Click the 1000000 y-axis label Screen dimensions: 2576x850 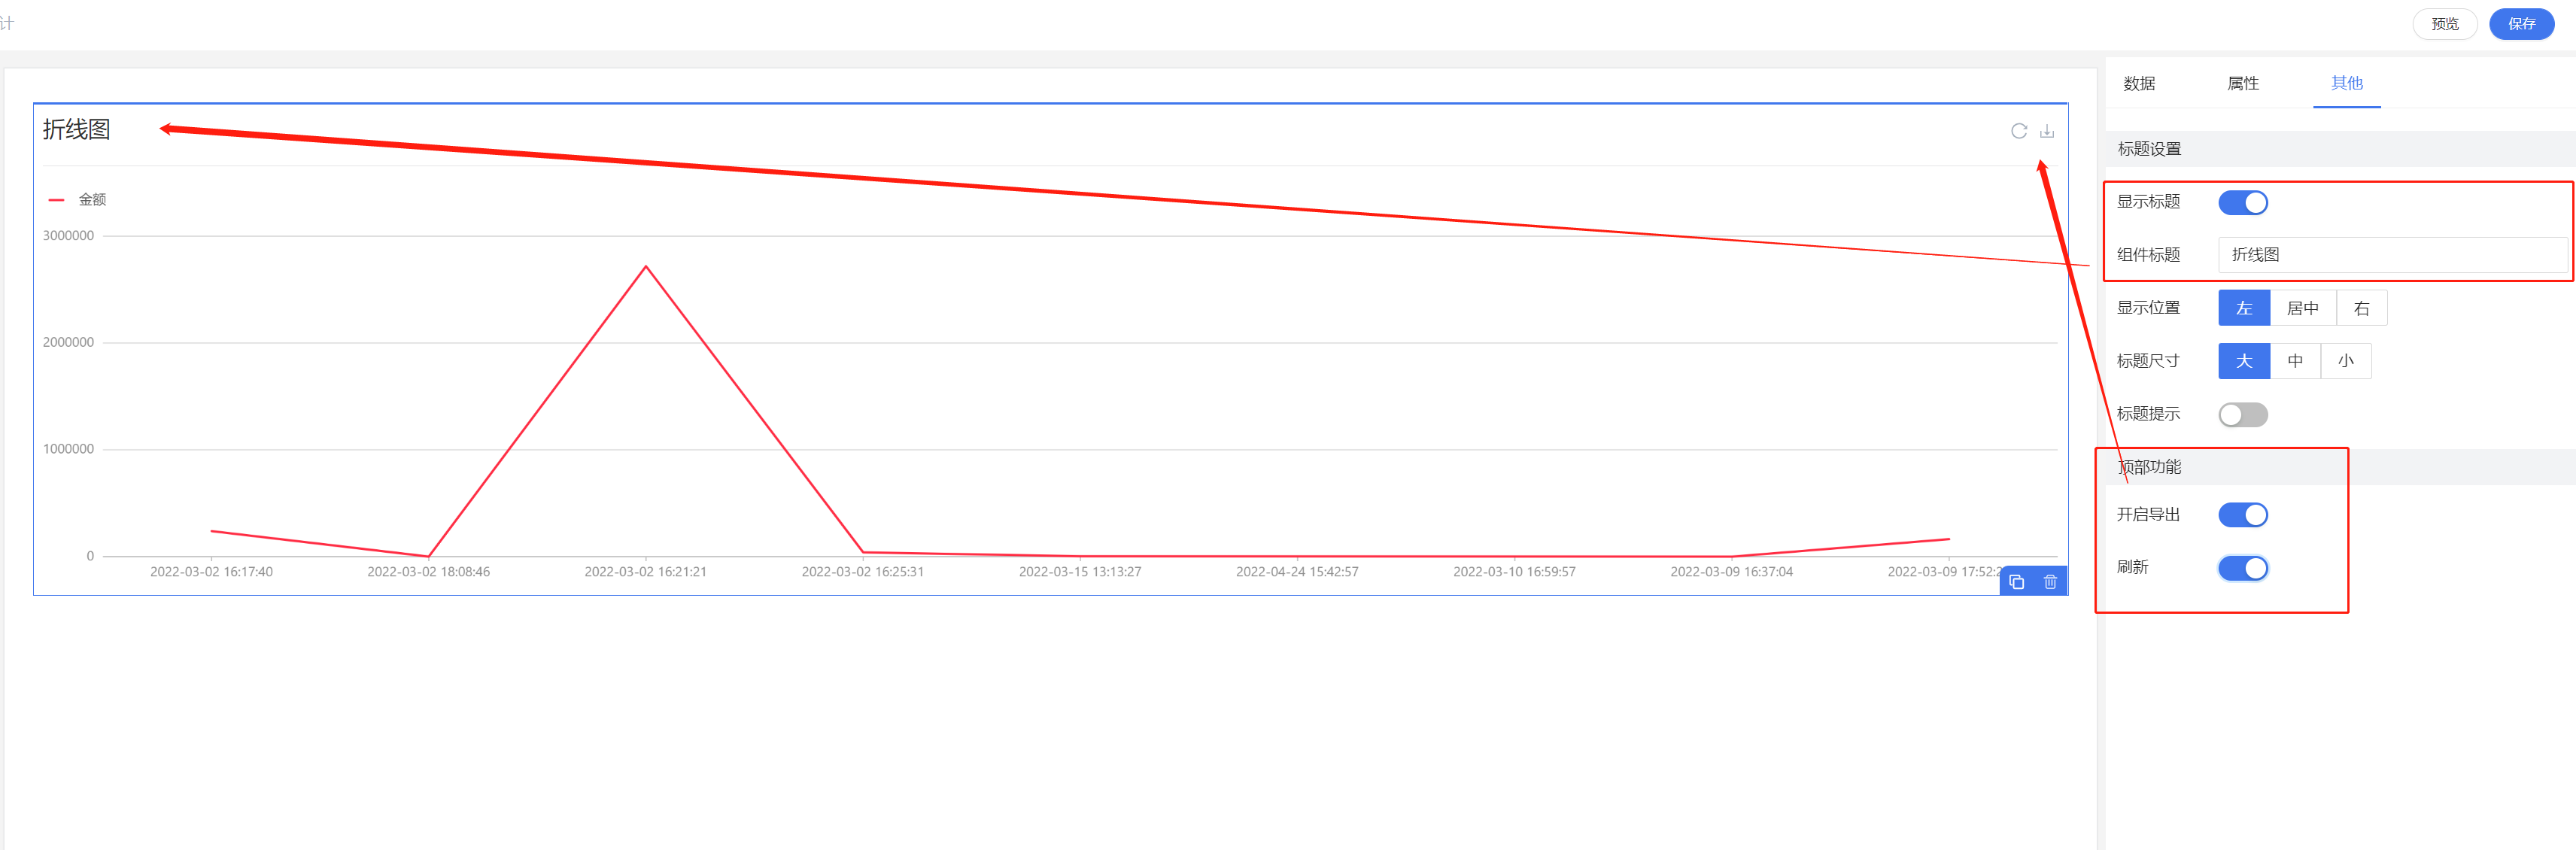tap(68, 449)
